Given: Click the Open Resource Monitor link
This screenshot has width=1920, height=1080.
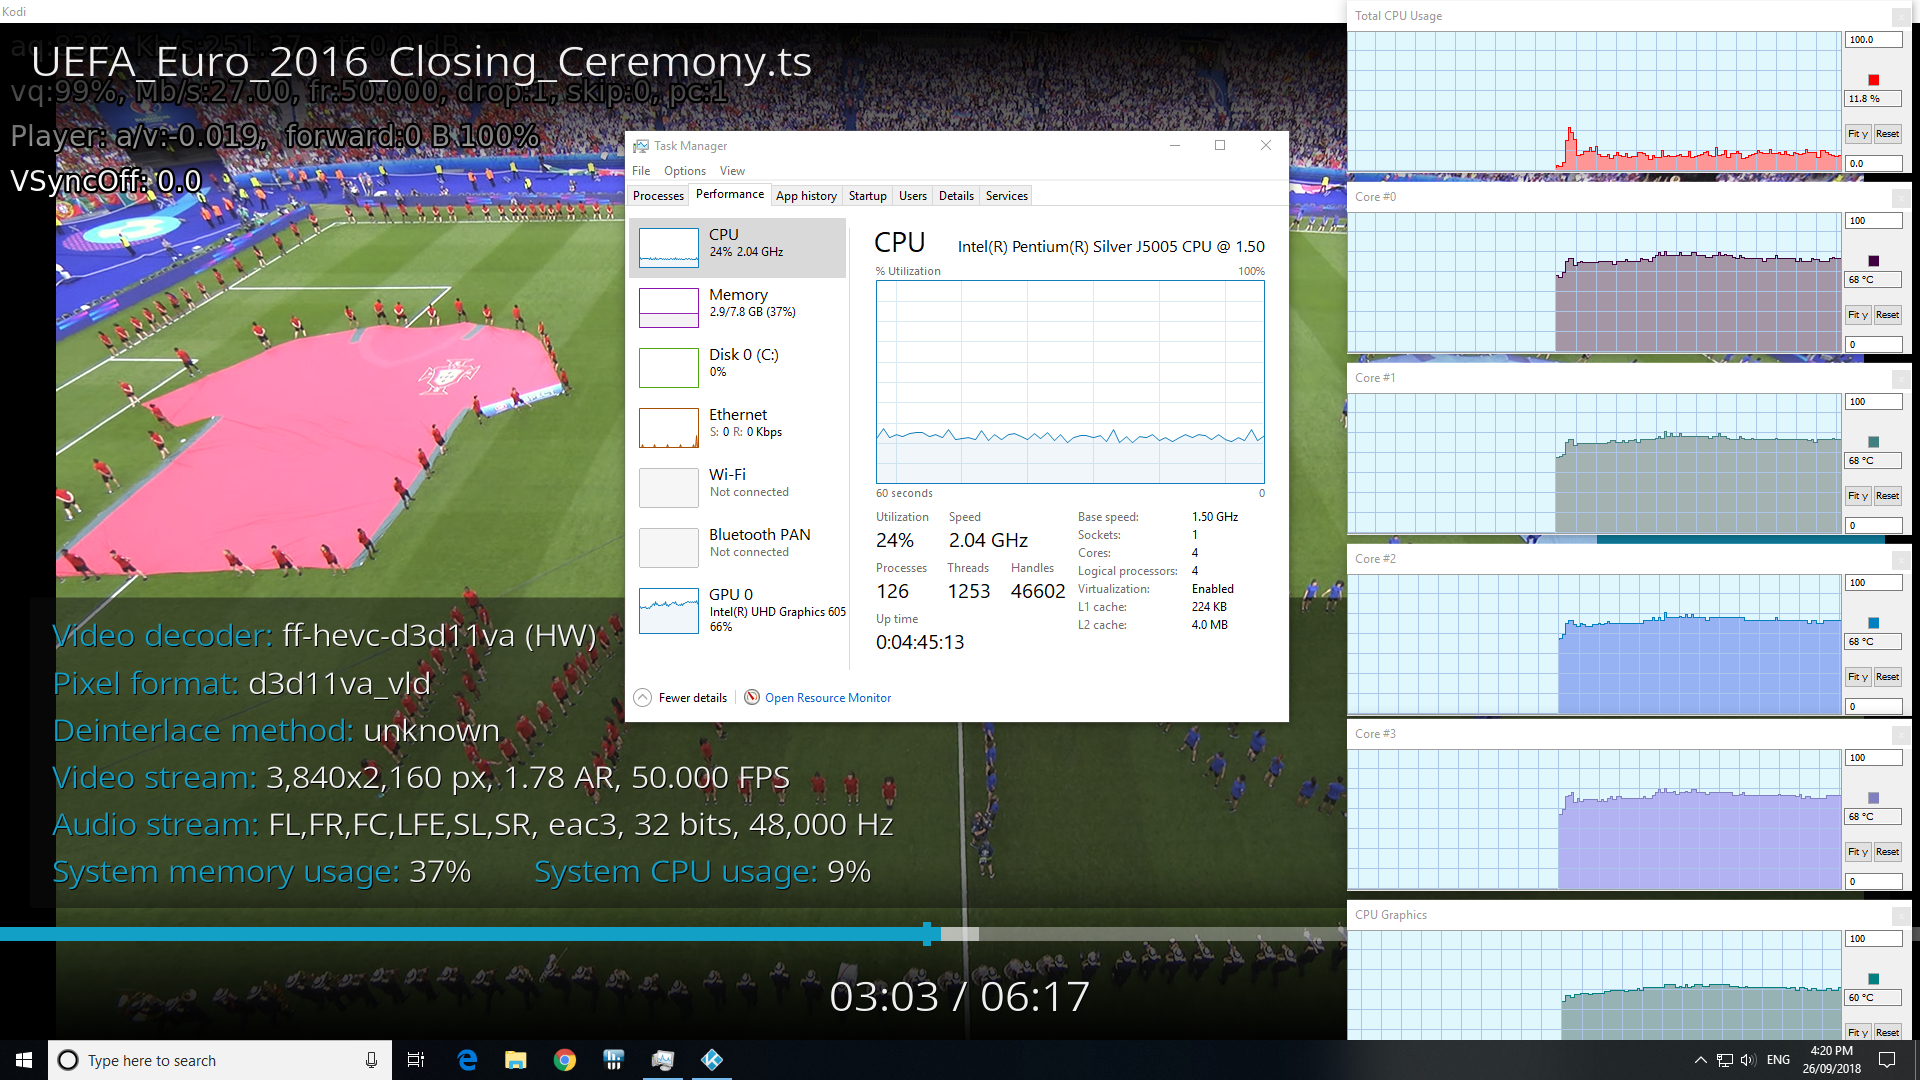Looking at the screenshot, I should pyautogui.click(x=828, y=698).
